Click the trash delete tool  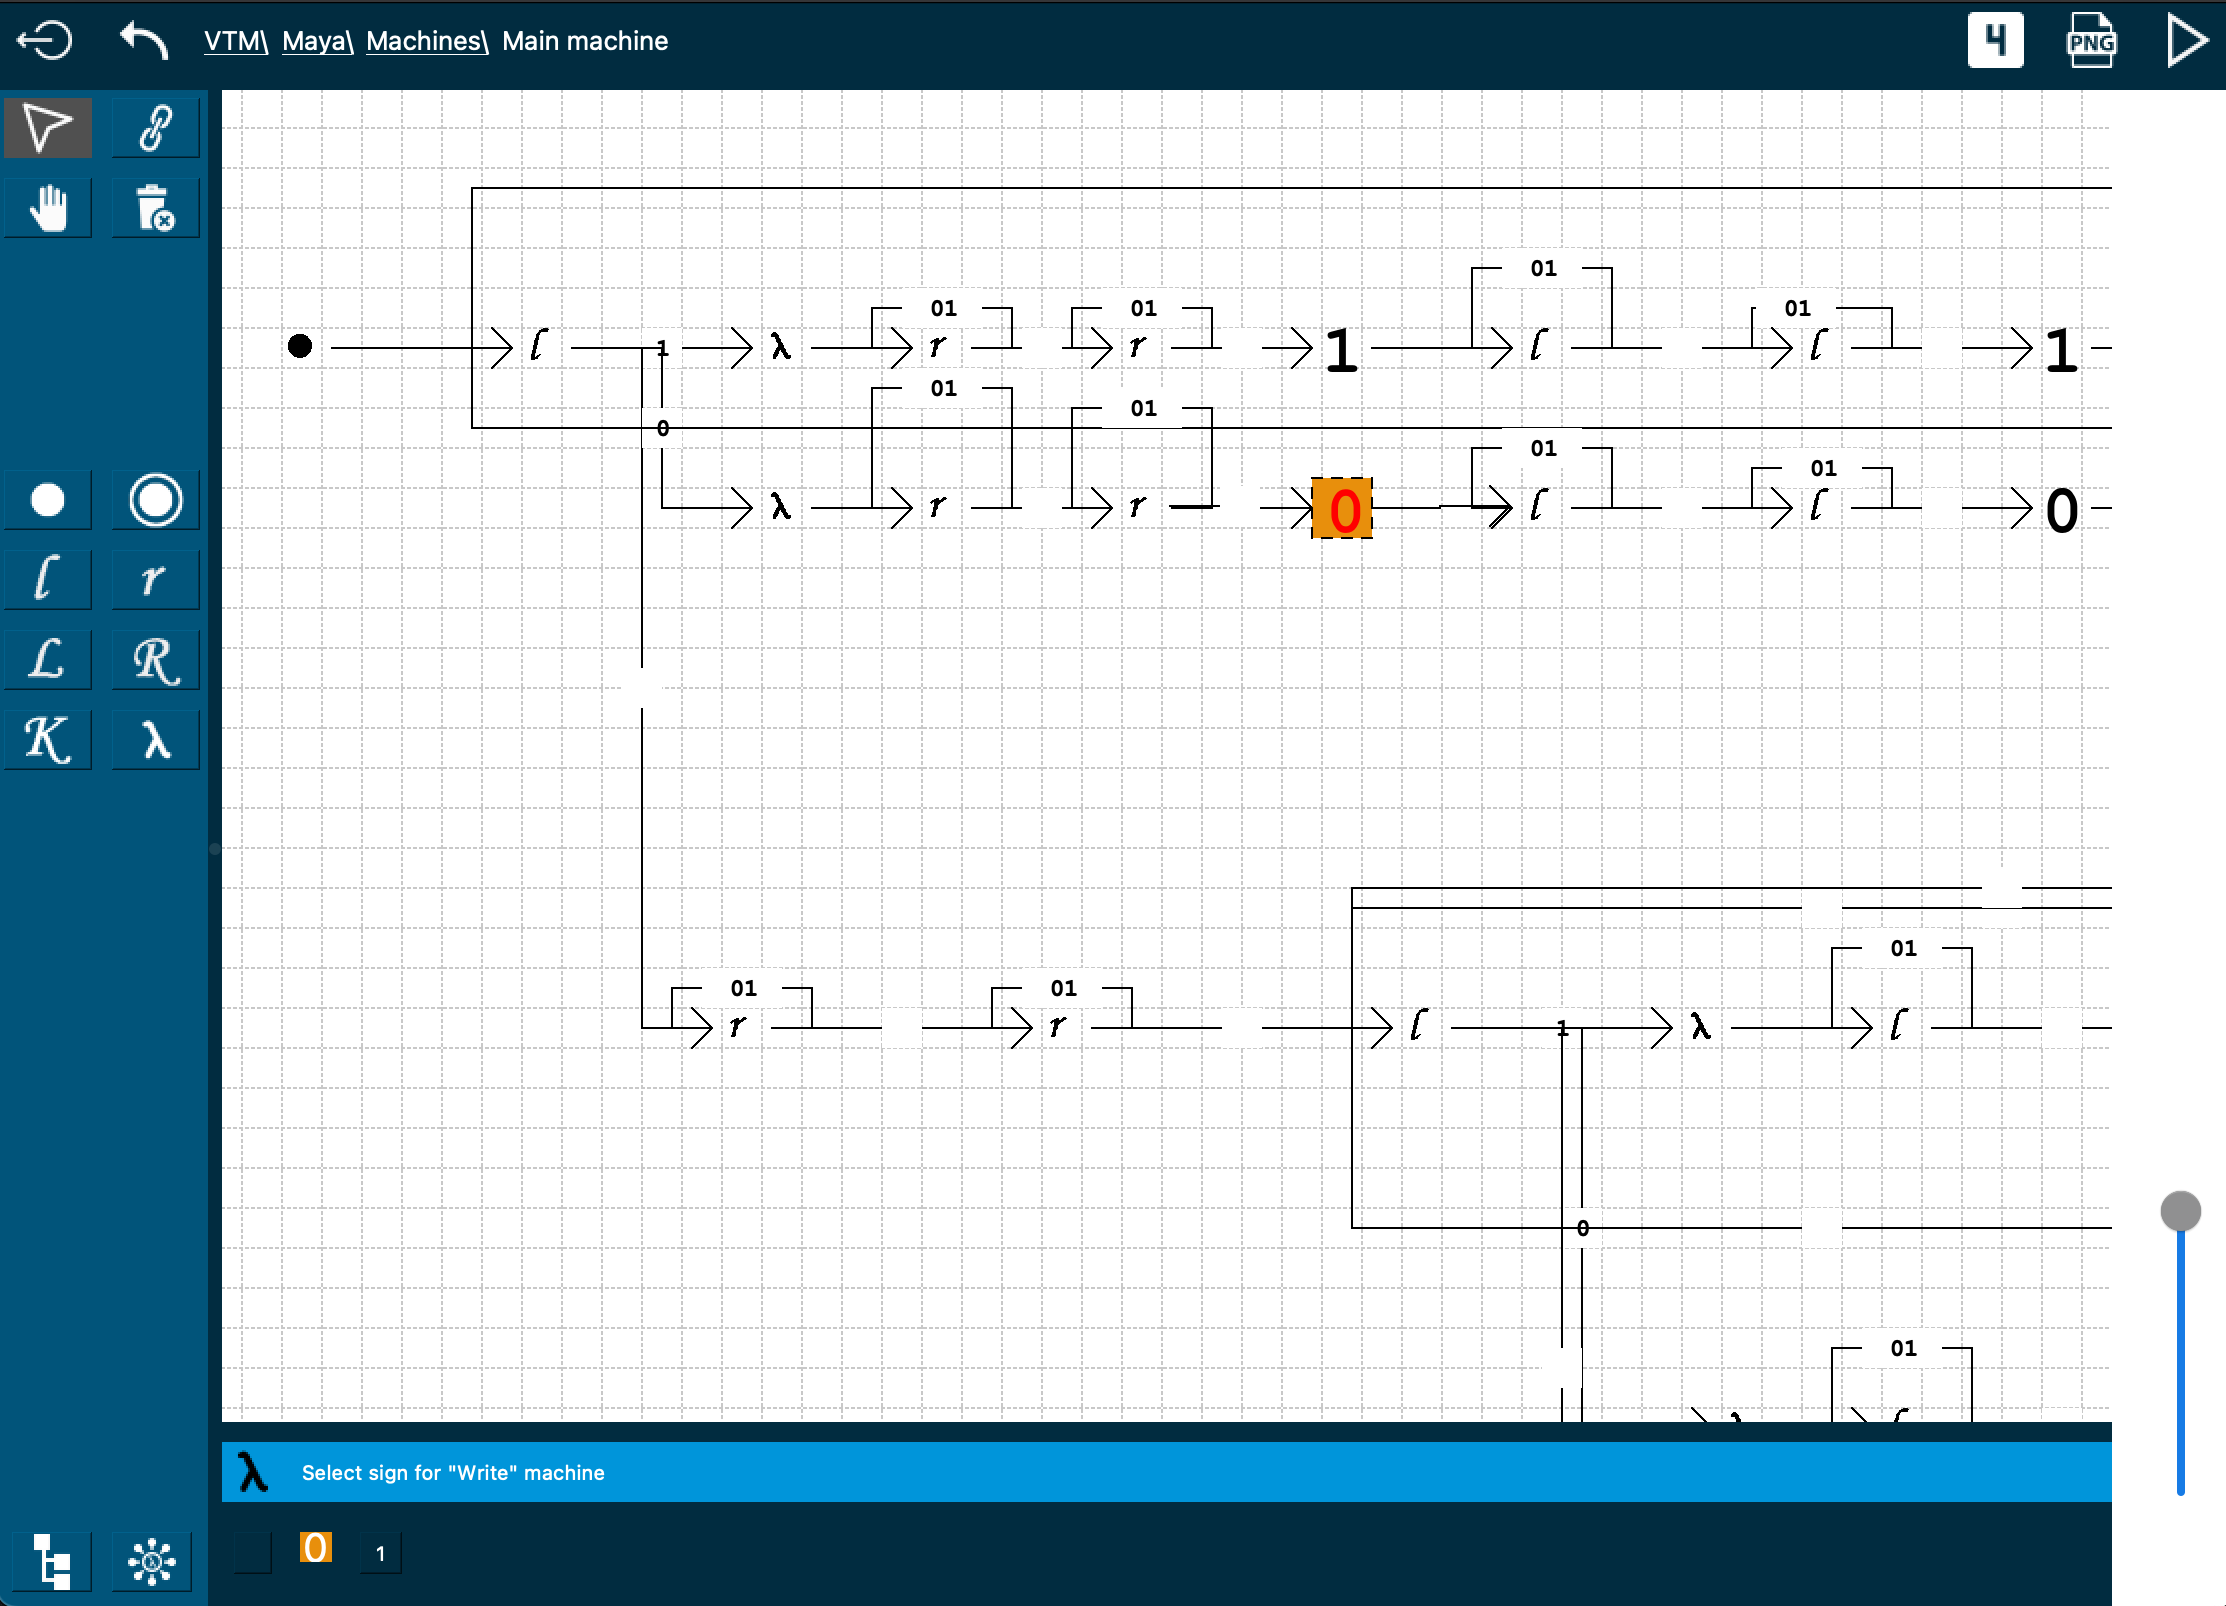pyautogui.click(x=155, y=209)
